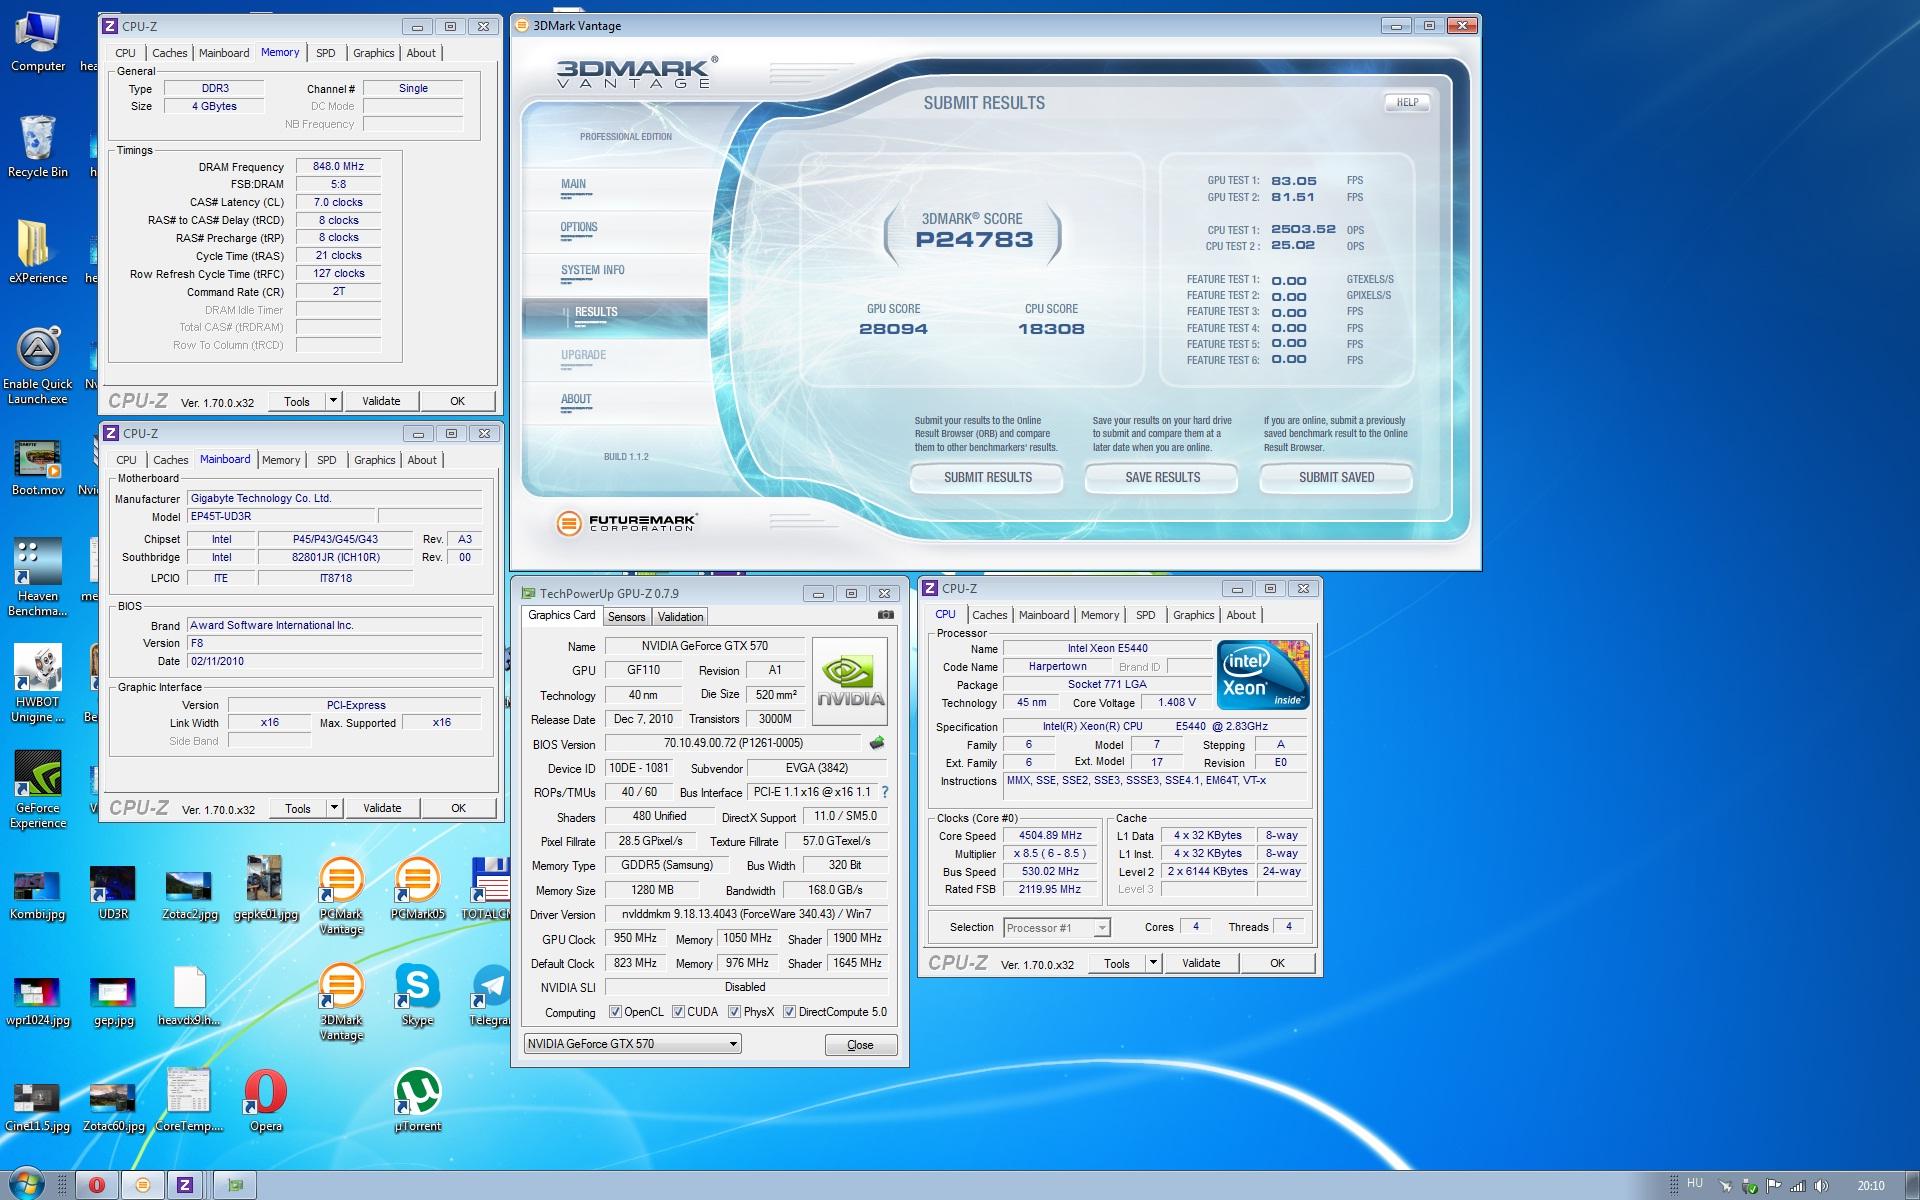Click the bus interface question mark icon
Viewport: 1920px width, 1200px height.
coord(885,792)
